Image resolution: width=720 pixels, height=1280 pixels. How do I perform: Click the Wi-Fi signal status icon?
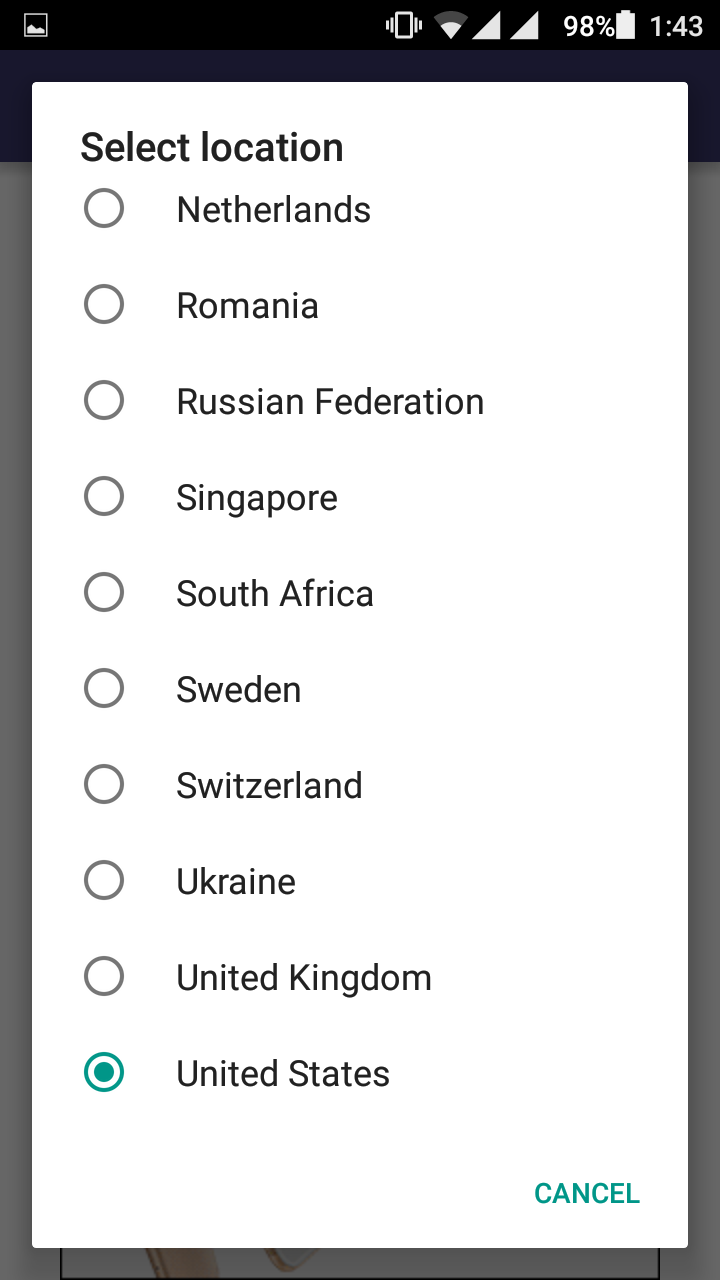[x=452, y=26]
